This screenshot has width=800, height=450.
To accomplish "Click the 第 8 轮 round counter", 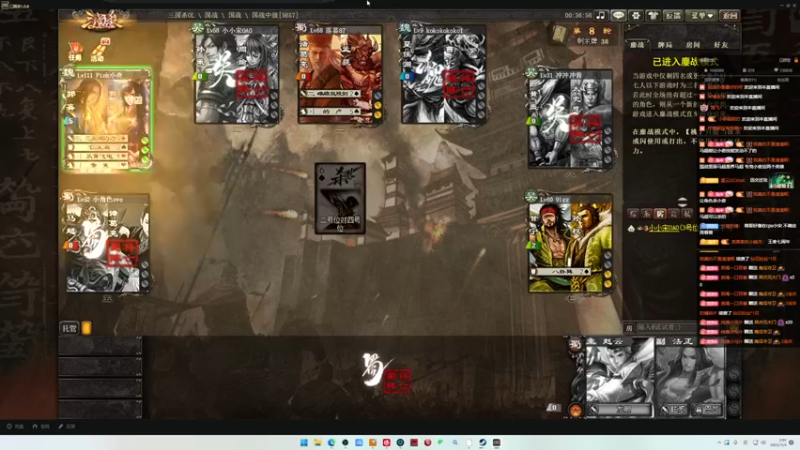I will [x=592, y=31].
